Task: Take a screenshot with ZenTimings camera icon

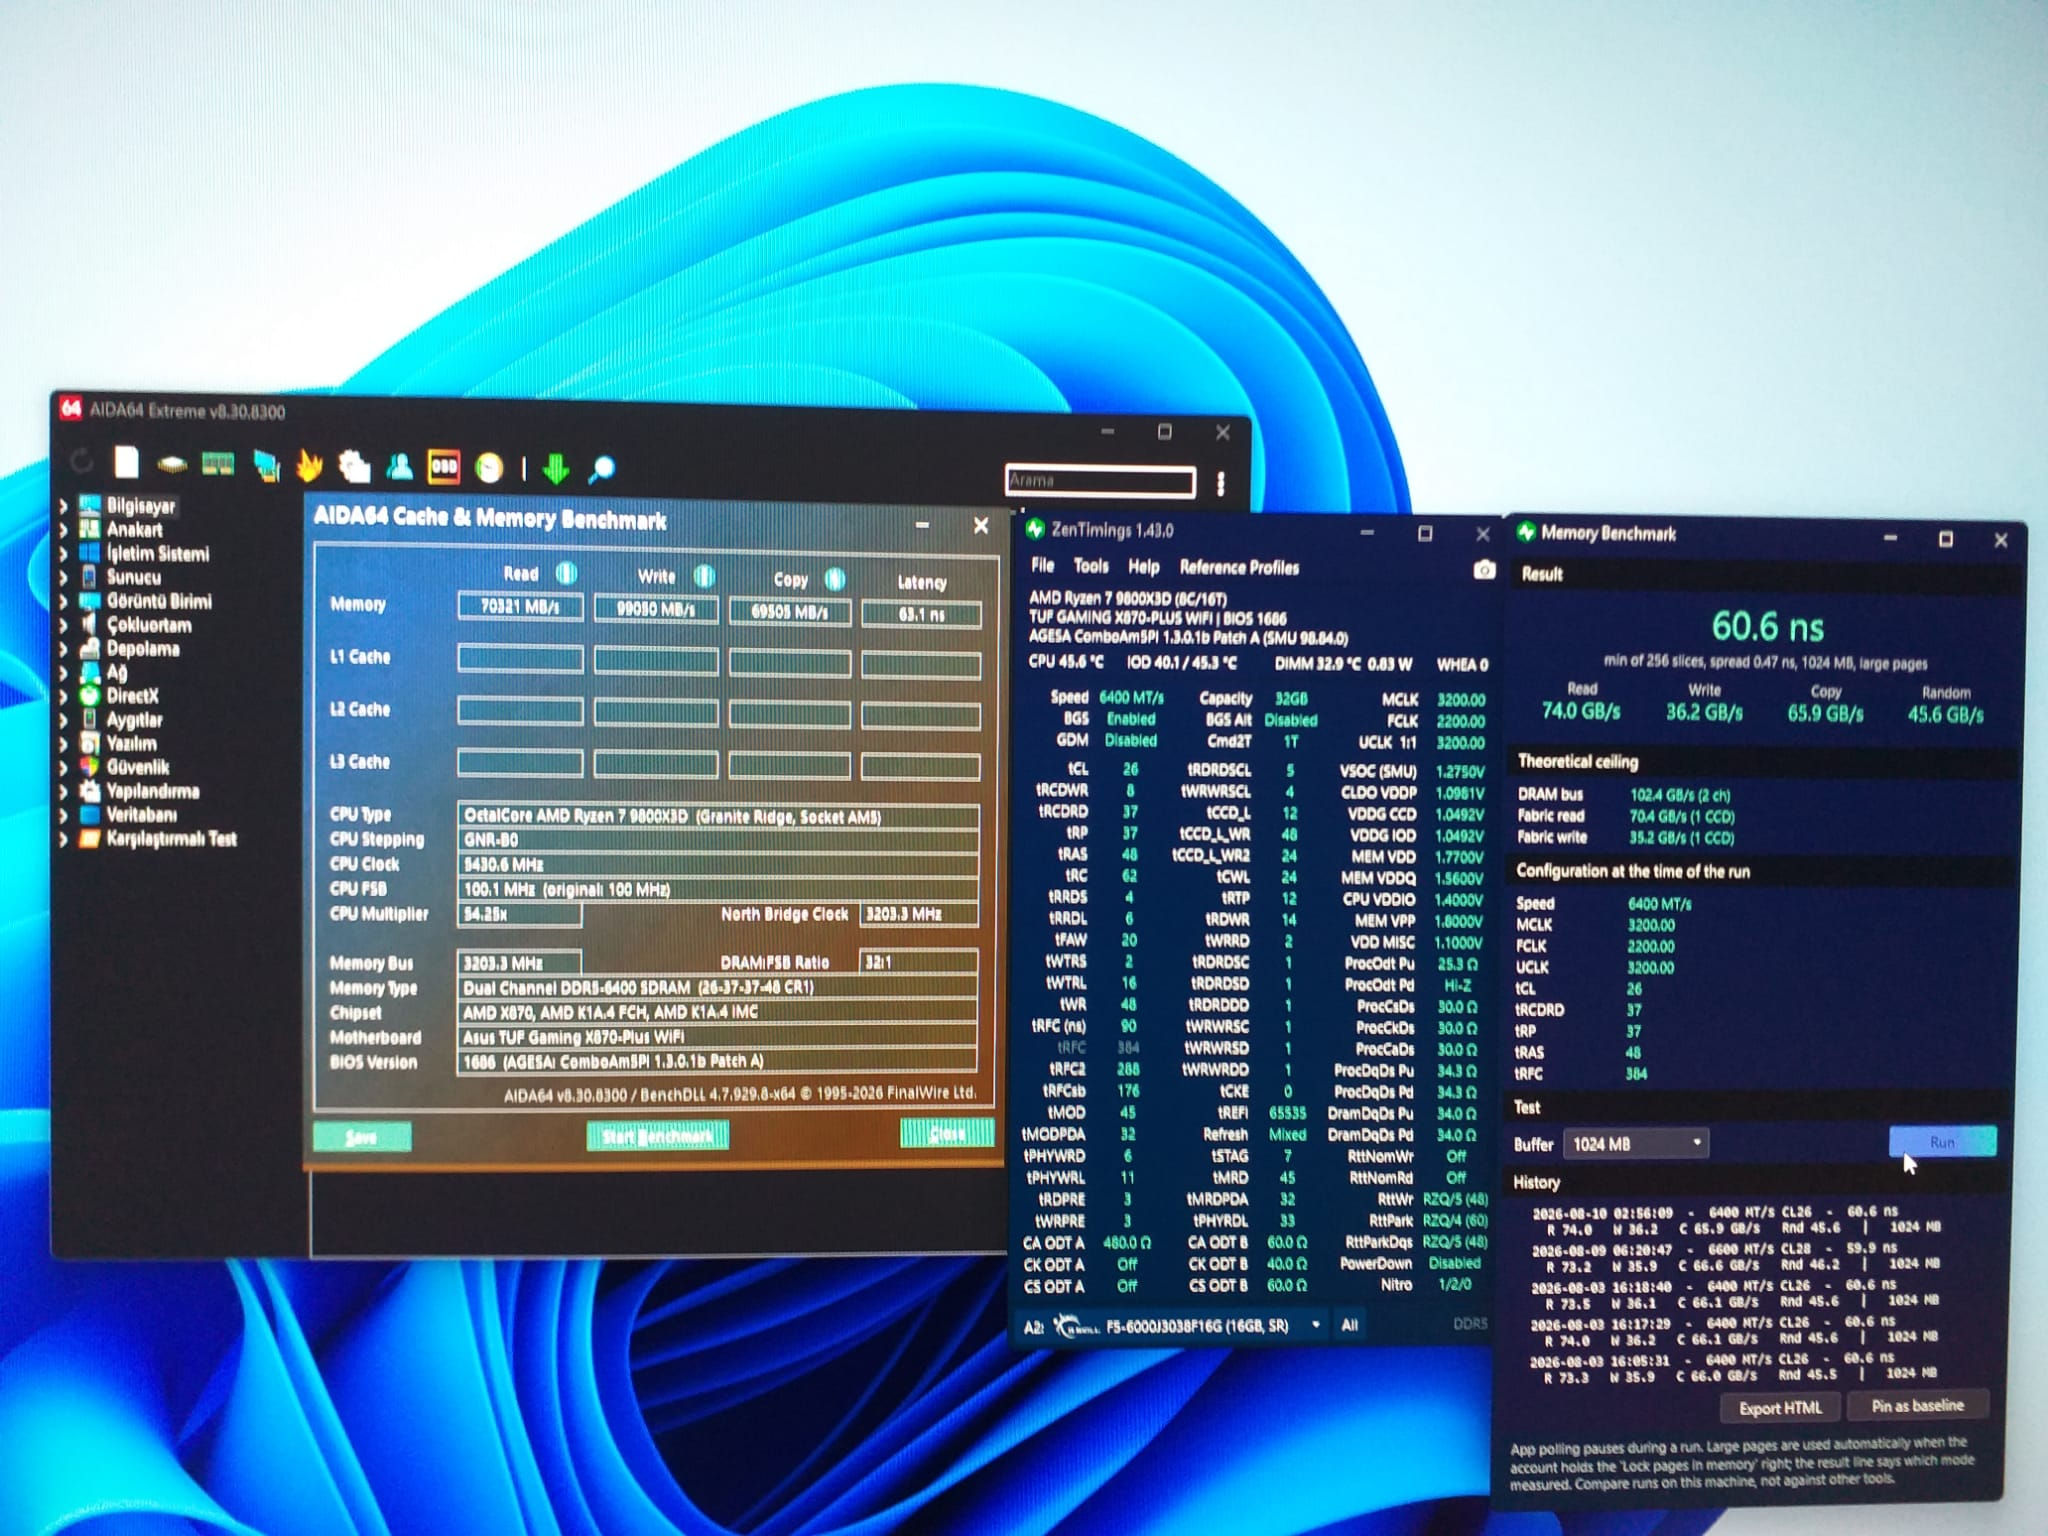Action: pyautogui.click(x=1484, y=569)
